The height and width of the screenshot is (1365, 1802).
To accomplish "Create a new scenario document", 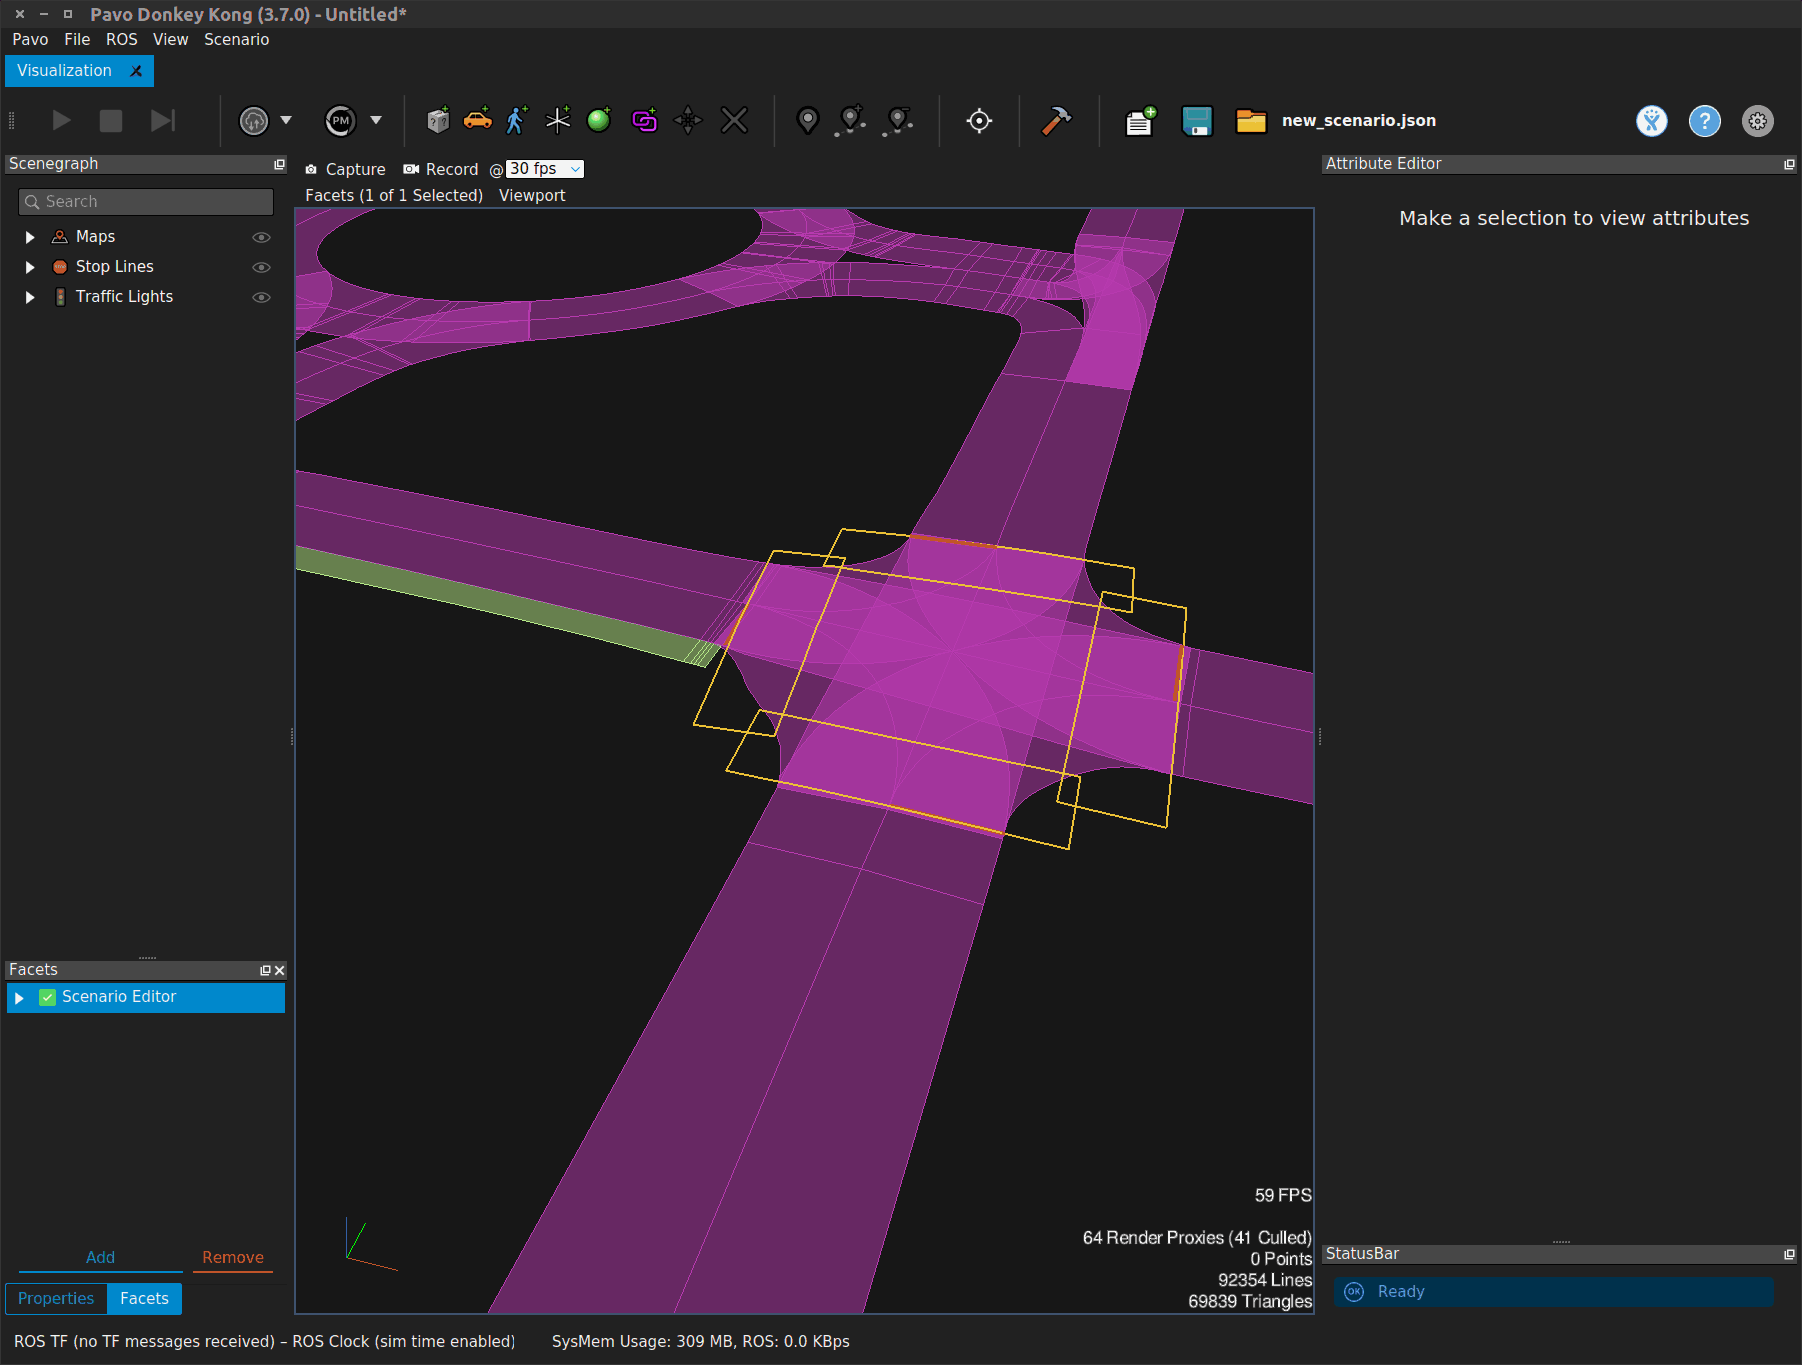I will pyautogui.click(x=1139, y=120).
